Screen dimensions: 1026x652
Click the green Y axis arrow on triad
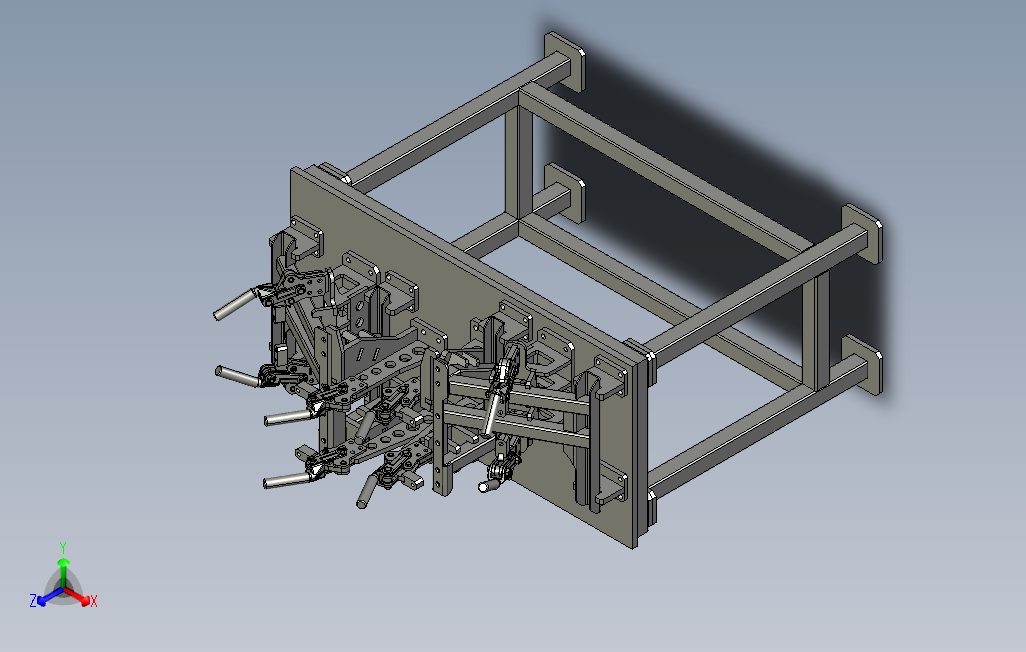(x=63, y=571)
